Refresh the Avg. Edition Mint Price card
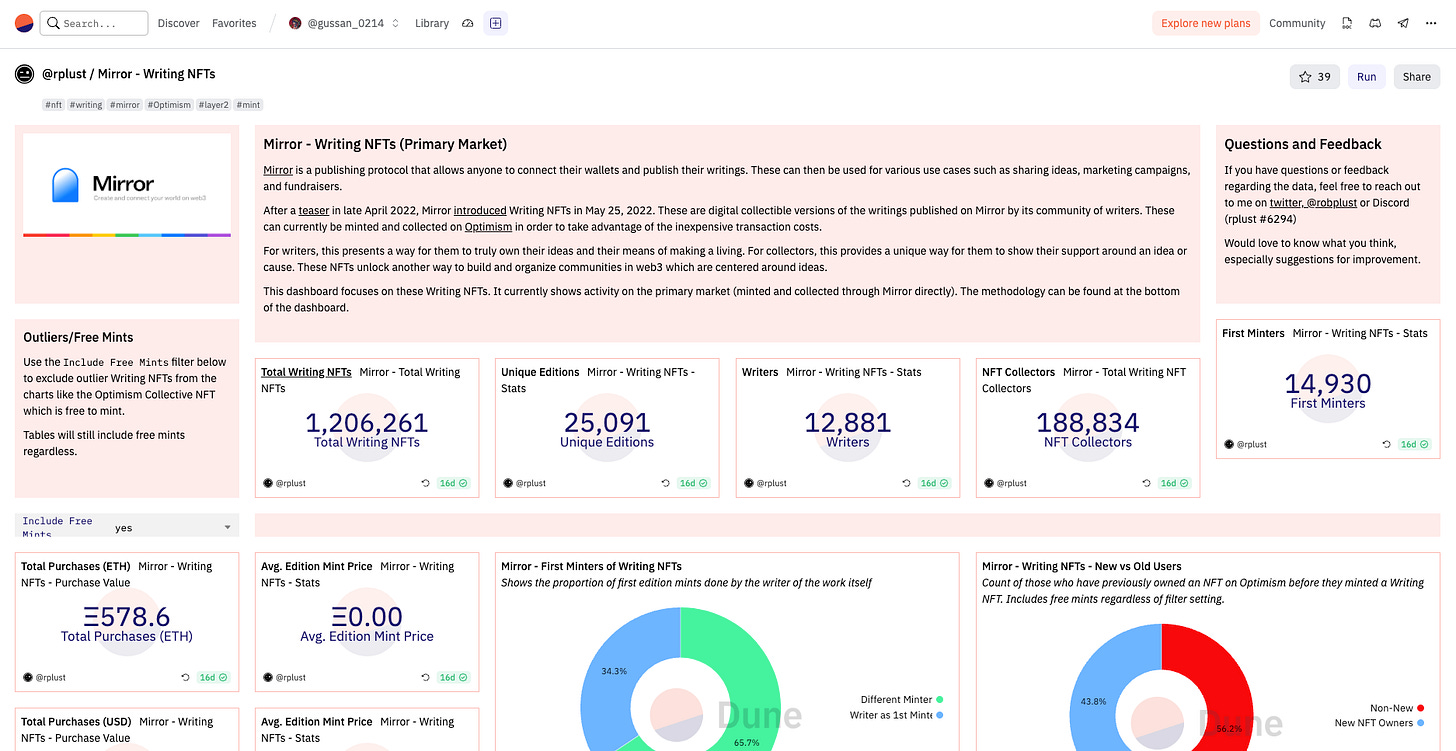This screenshot has height=751, width=1456. pos(425,677)
